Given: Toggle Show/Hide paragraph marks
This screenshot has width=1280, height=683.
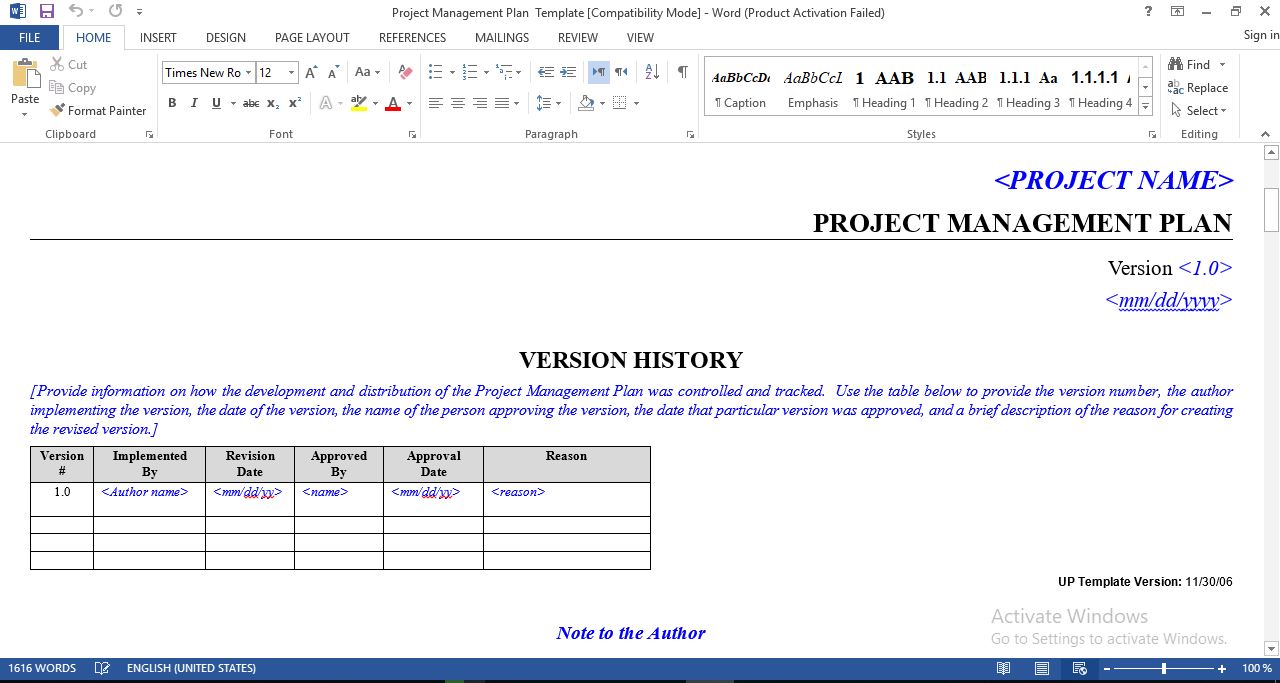Looking at the screenshot, I should 684,71.
